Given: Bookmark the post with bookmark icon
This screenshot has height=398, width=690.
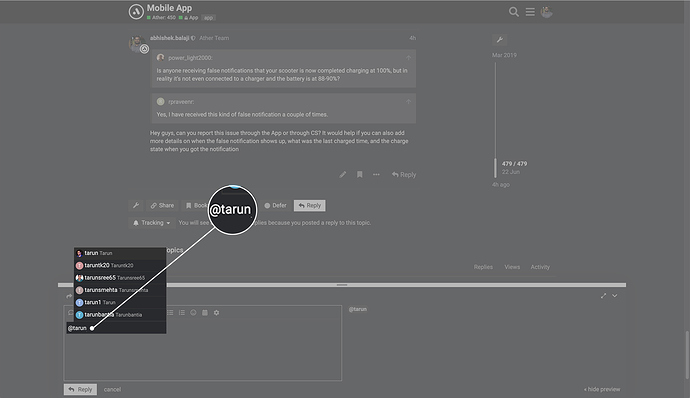Looking at the screenshot, I should tap(360, 174).
